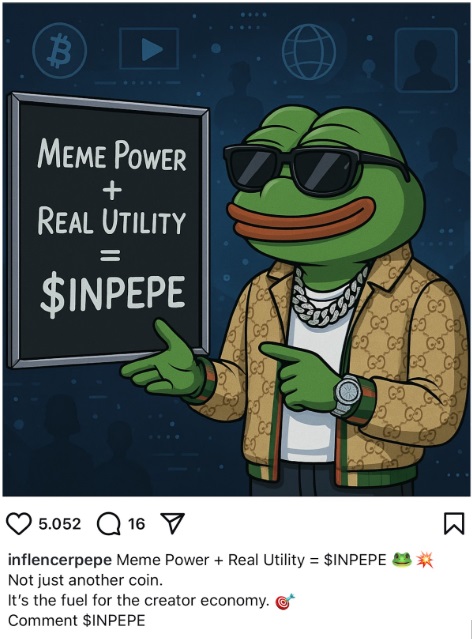Click the video play icon in image

point(149,49)
